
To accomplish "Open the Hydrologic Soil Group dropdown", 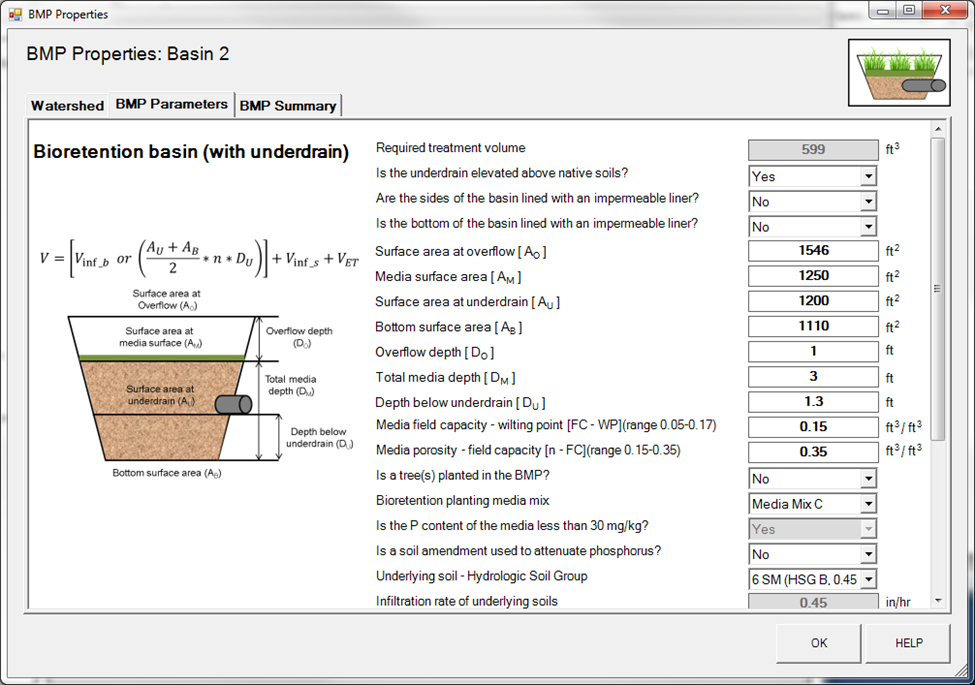I will click(868, 579).
